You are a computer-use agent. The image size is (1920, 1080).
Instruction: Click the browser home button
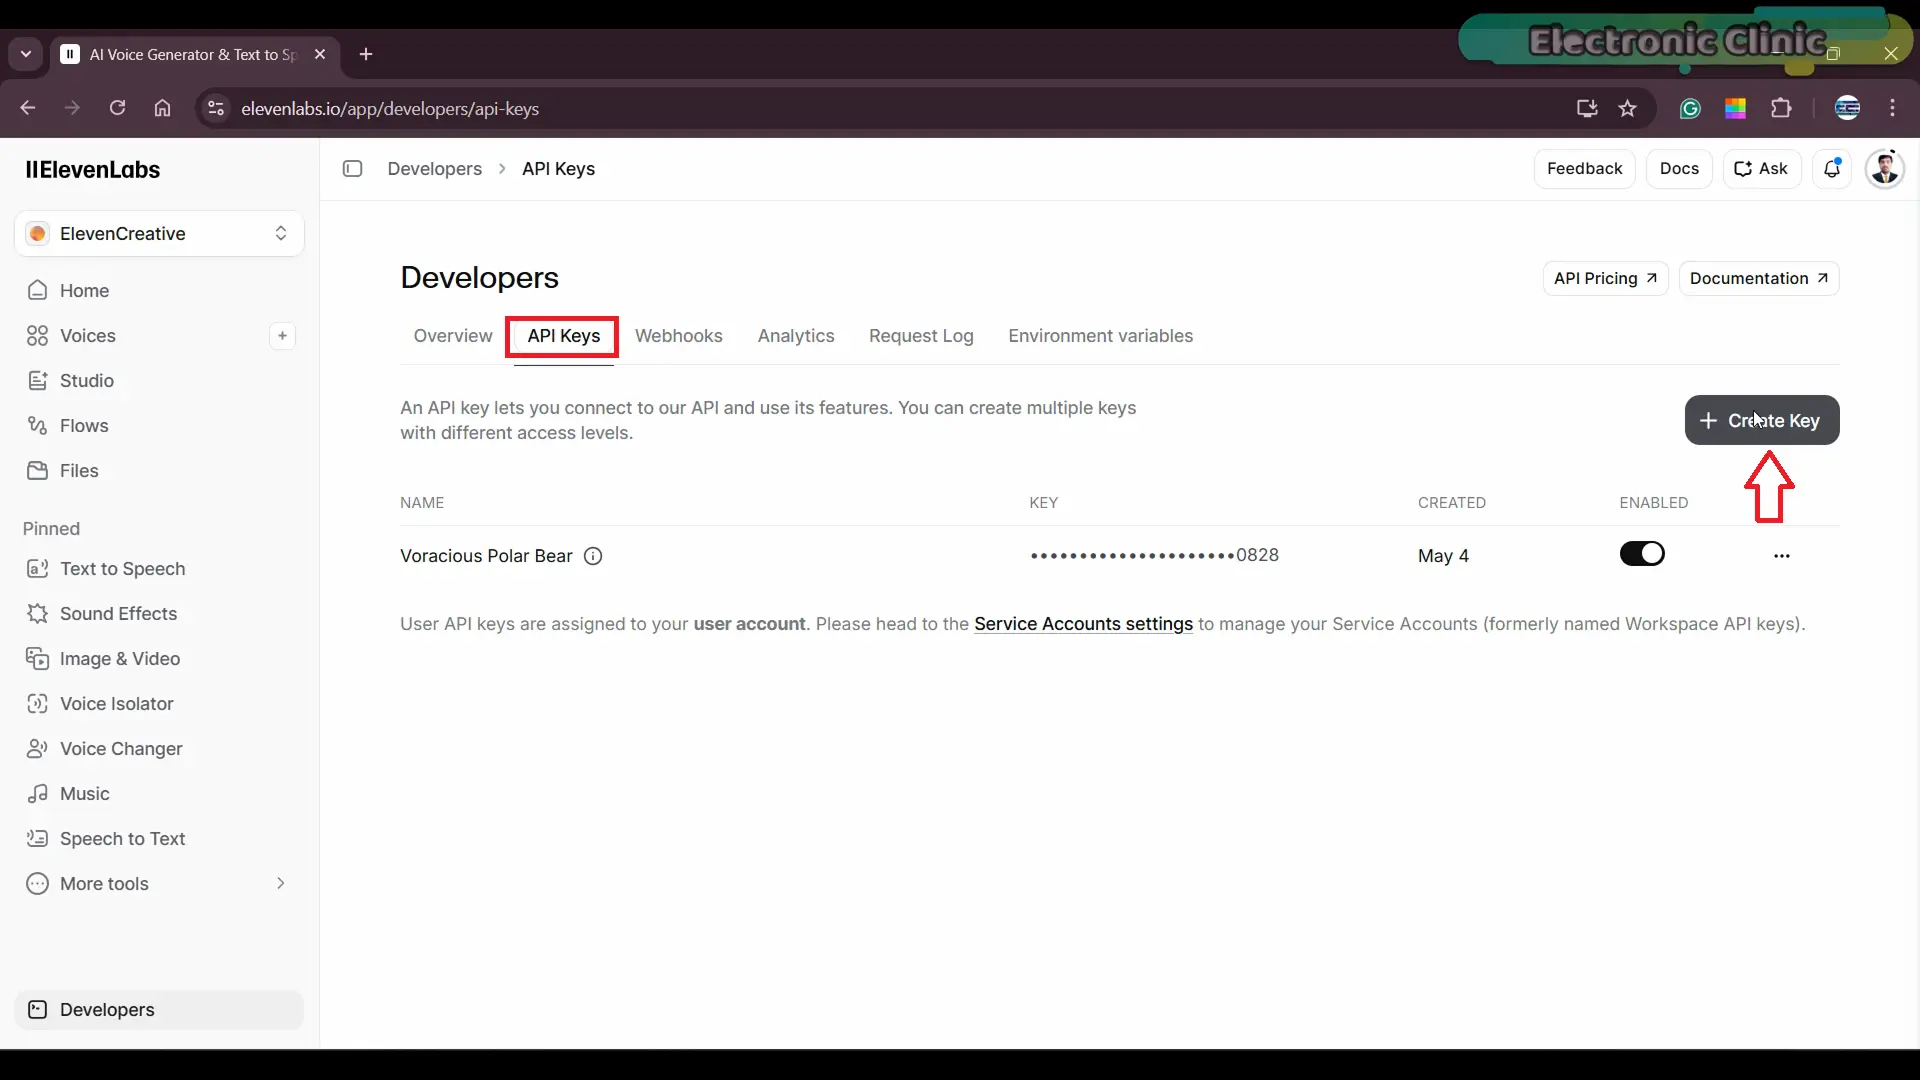162,108
